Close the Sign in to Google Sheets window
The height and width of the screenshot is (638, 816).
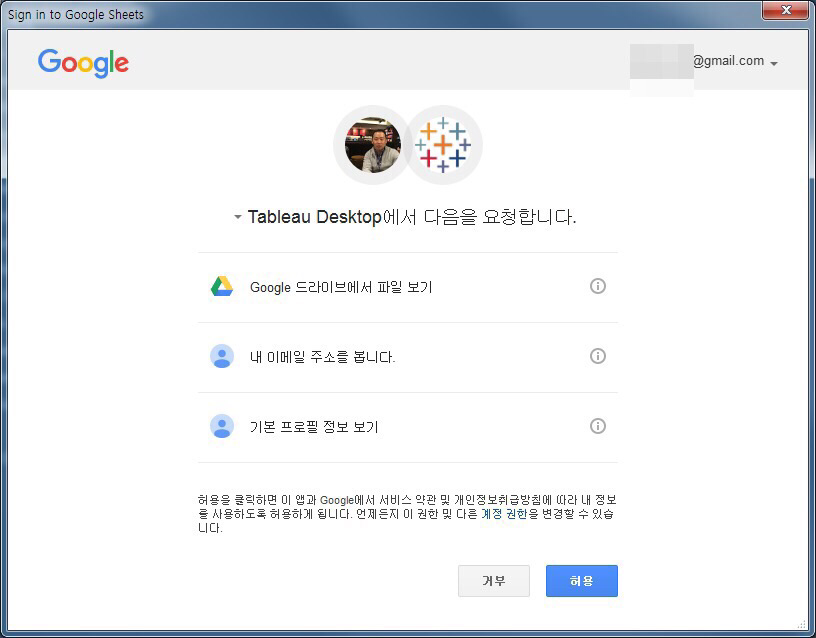pyautogui.click(x=786, y=11)
